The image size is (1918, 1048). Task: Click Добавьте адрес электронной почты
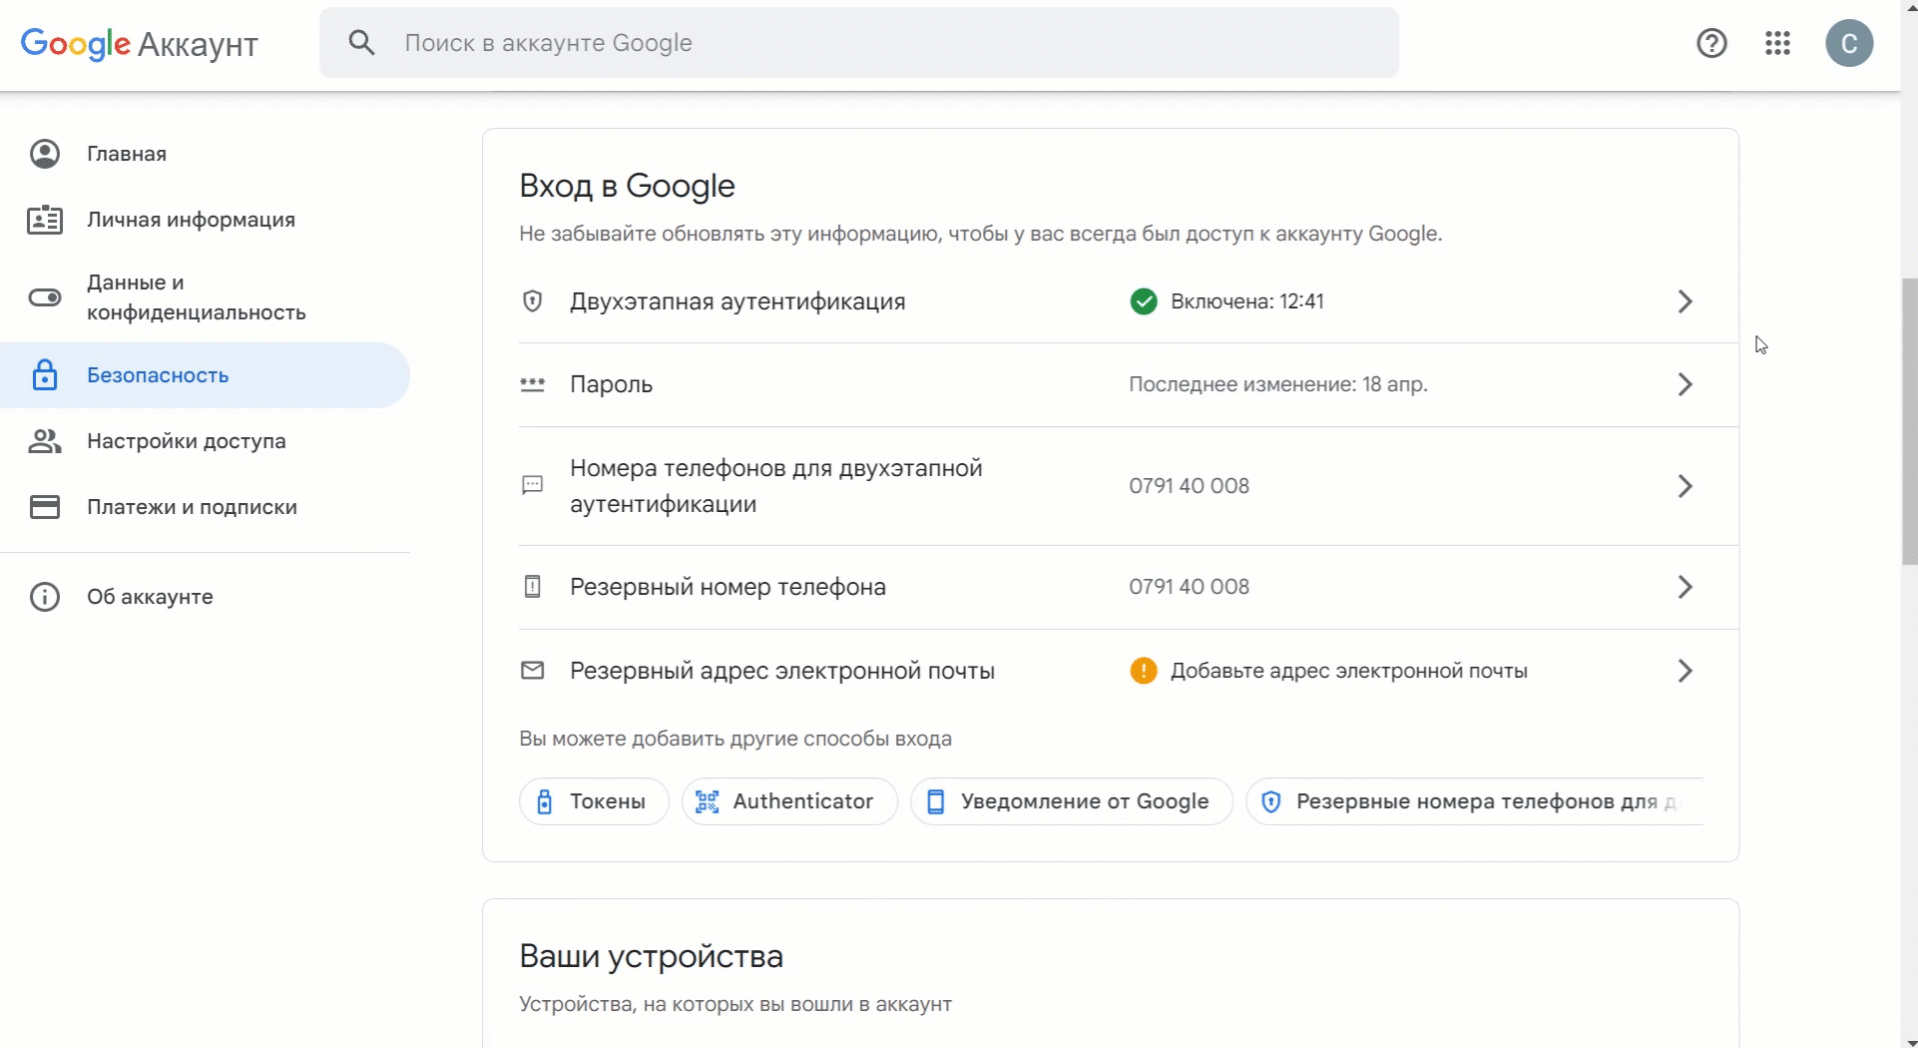click(x=1349, y=671)
